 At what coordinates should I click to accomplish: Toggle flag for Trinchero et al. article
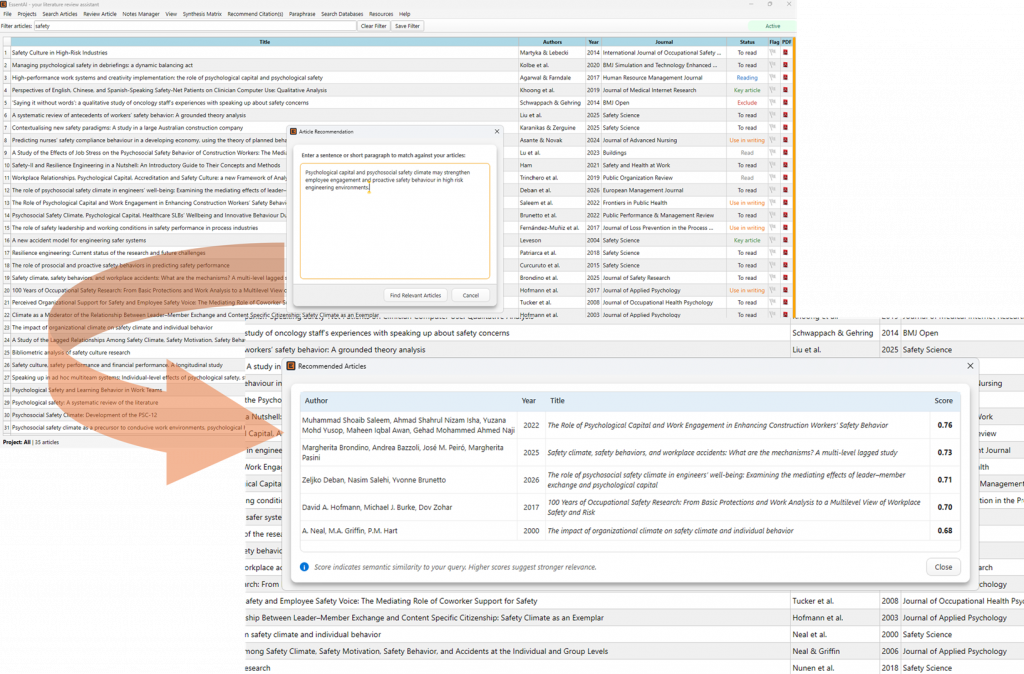click(x=773, y=178)
